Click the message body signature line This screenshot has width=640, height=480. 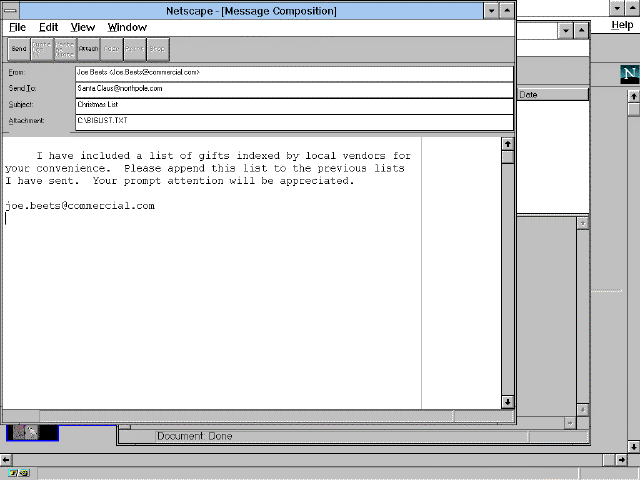(x=80, y=206)
